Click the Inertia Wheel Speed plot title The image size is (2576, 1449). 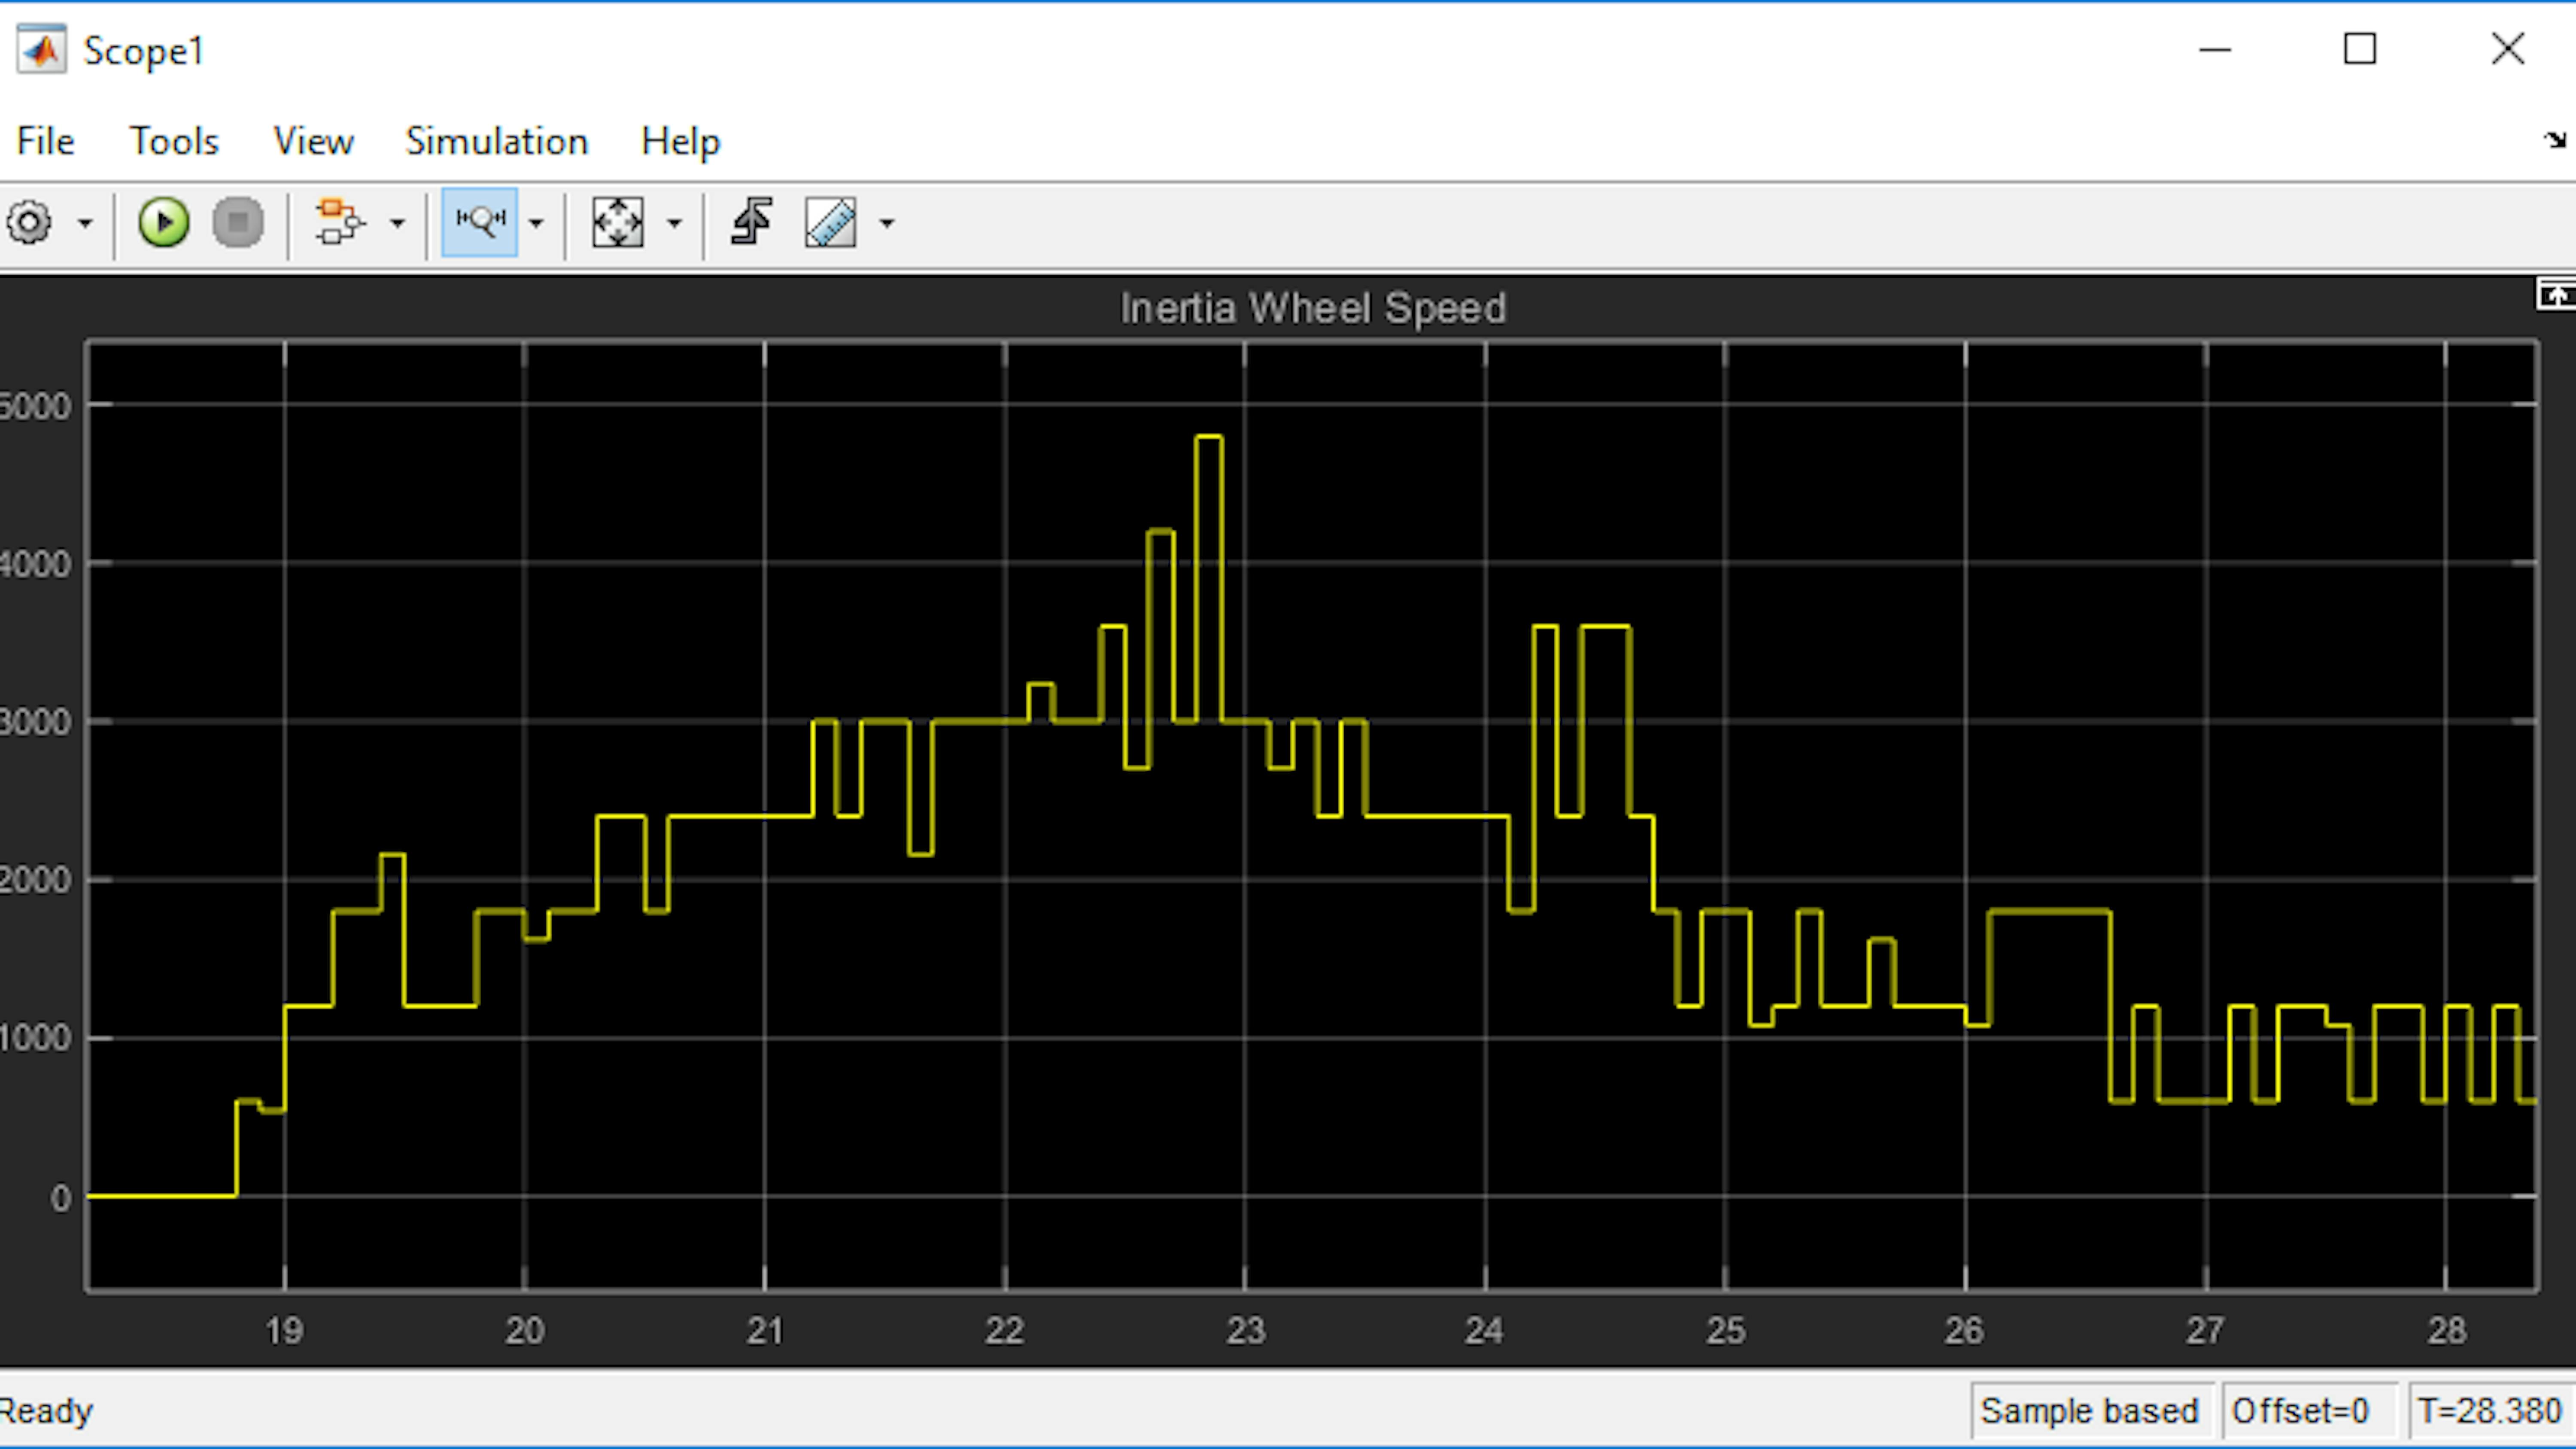1312,308
